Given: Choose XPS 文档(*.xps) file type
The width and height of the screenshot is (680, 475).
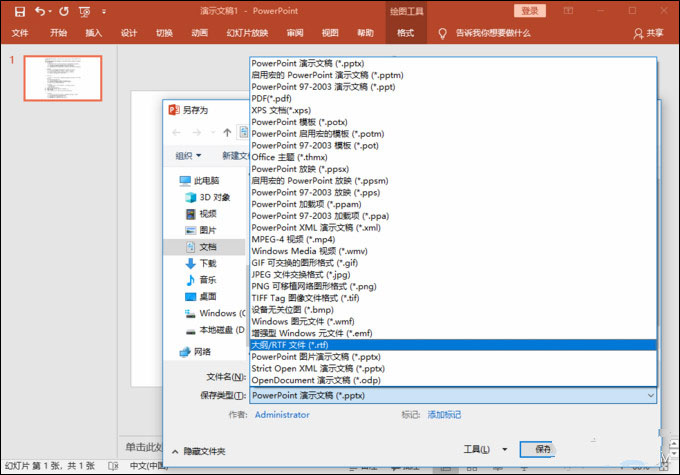Looking at the screenshot, I should point(453,110).
